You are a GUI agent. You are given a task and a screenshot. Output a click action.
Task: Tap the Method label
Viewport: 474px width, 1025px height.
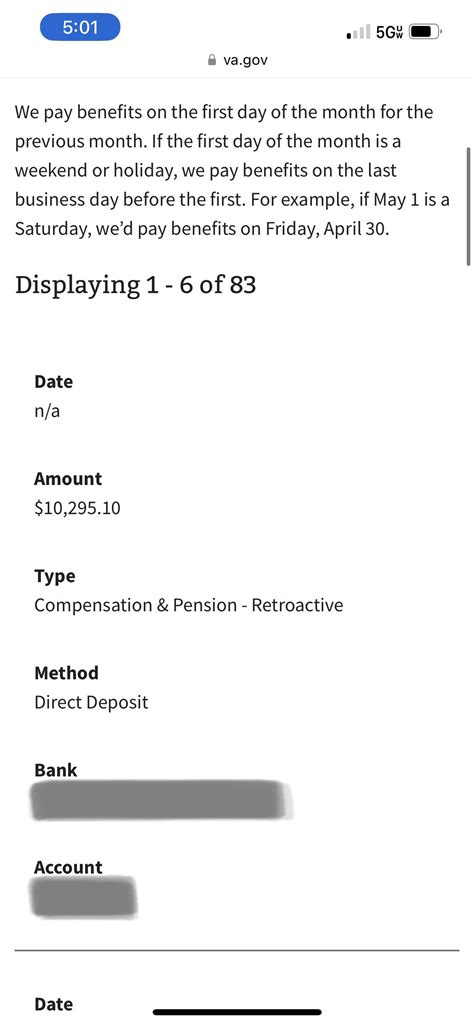pyautogui.click(x=66, y=673)
